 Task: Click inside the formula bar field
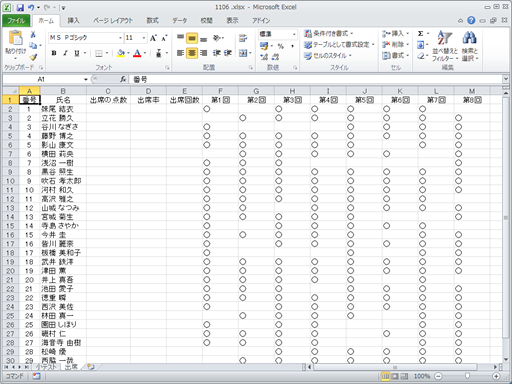coord(317,79)
